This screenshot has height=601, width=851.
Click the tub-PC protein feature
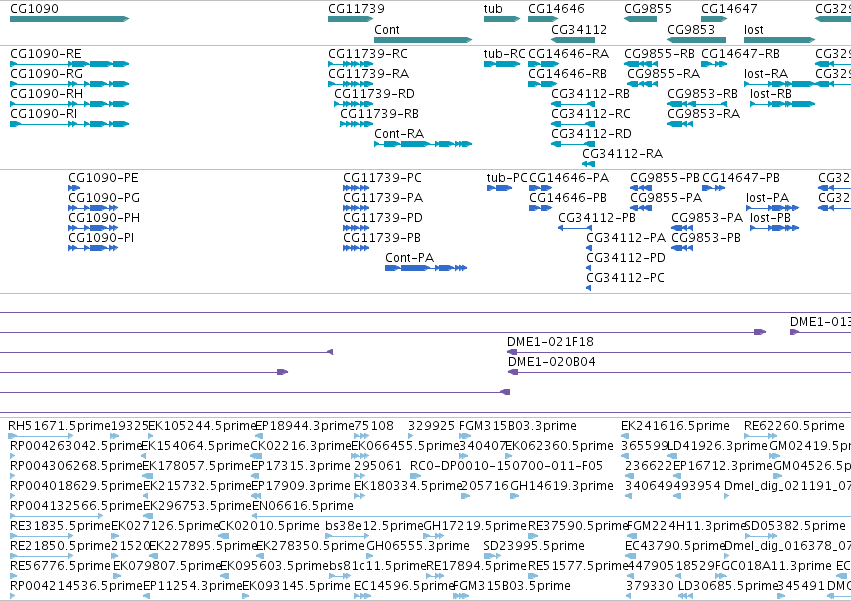click(499, 188)
